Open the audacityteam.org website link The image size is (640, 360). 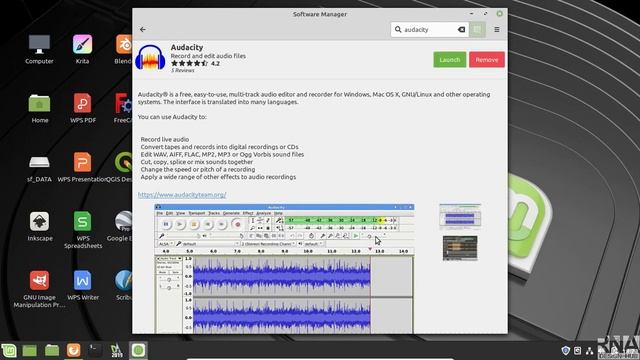[182, 195]
